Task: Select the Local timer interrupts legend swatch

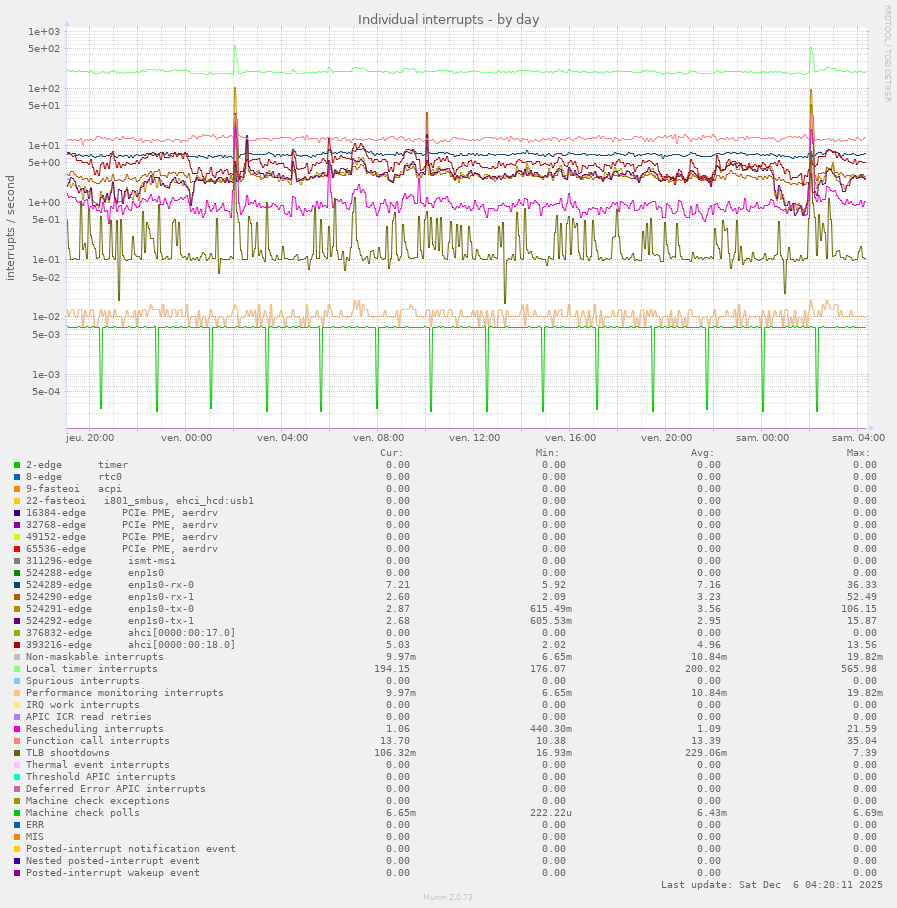Action: pos(17,669)
